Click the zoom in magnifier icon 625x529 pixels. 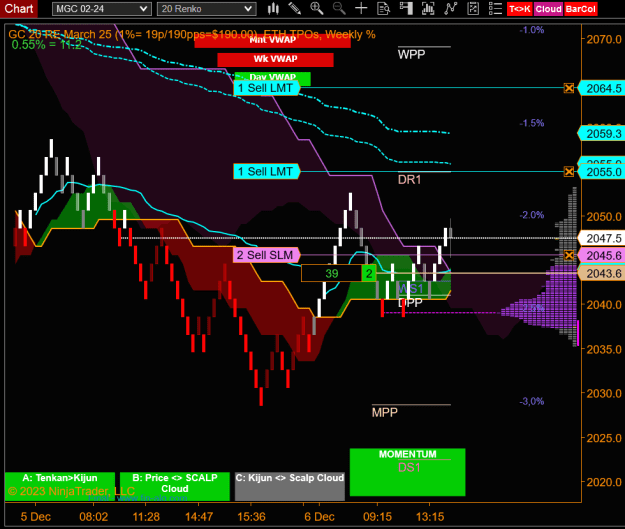[x=317, y=8]
